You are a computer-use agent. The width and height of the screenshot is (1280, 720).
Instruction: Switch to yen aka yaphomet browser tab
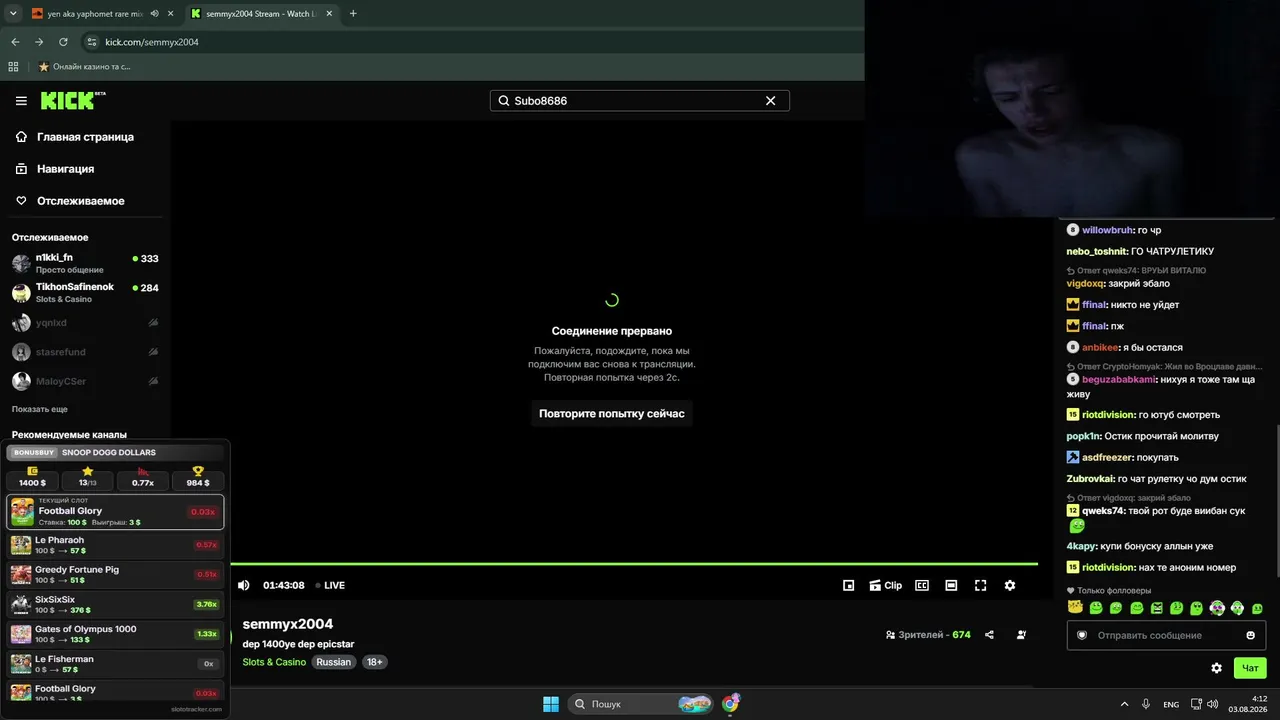[95, 14]
